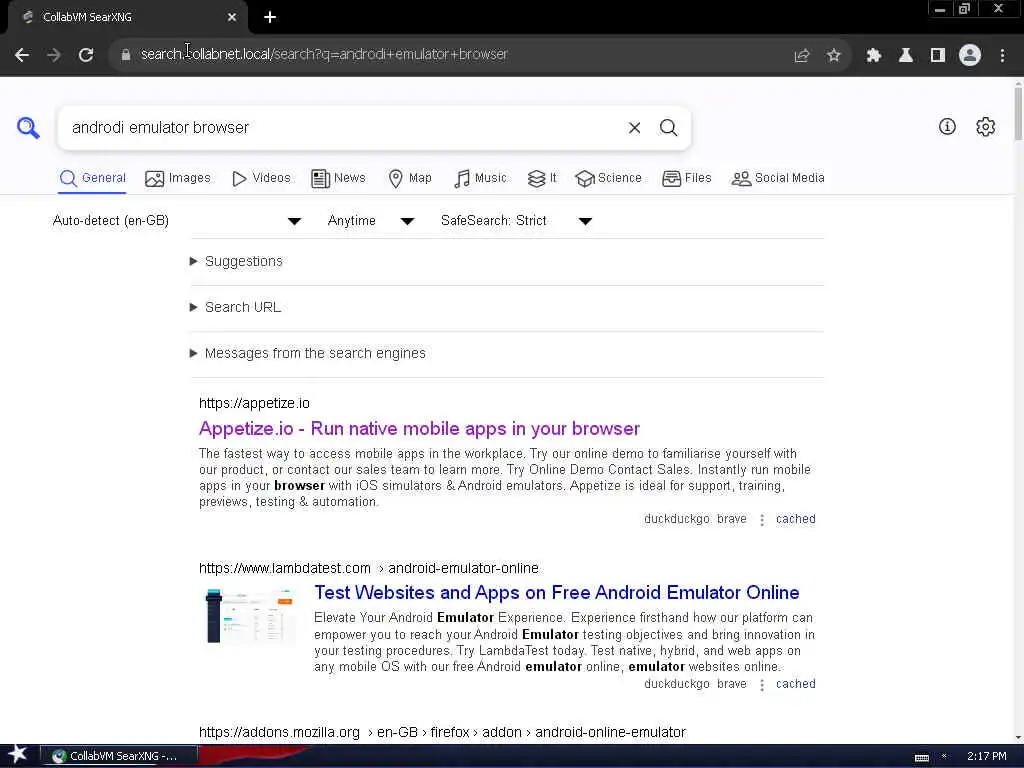Switch to the Social Media category tab
The height and width of the screenshot is (768, 1024).
(x=778, y=178)
